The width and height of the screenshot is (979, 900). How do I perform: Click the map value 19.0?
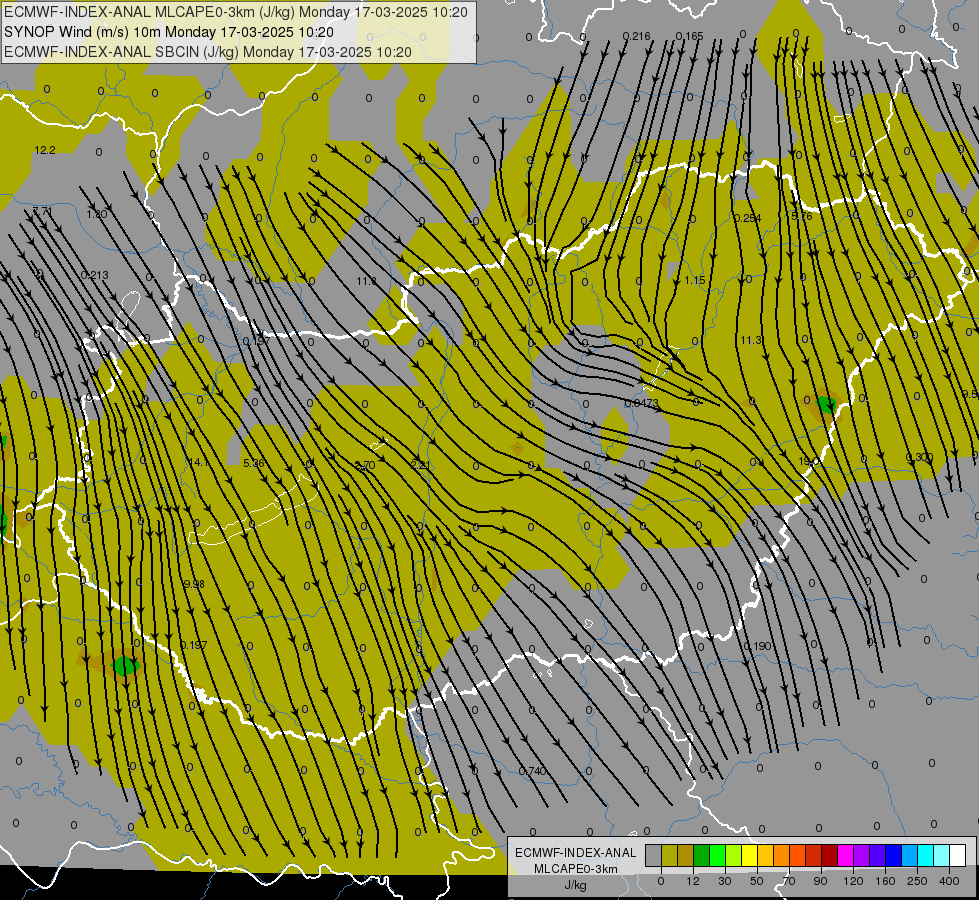pos(809,461)
